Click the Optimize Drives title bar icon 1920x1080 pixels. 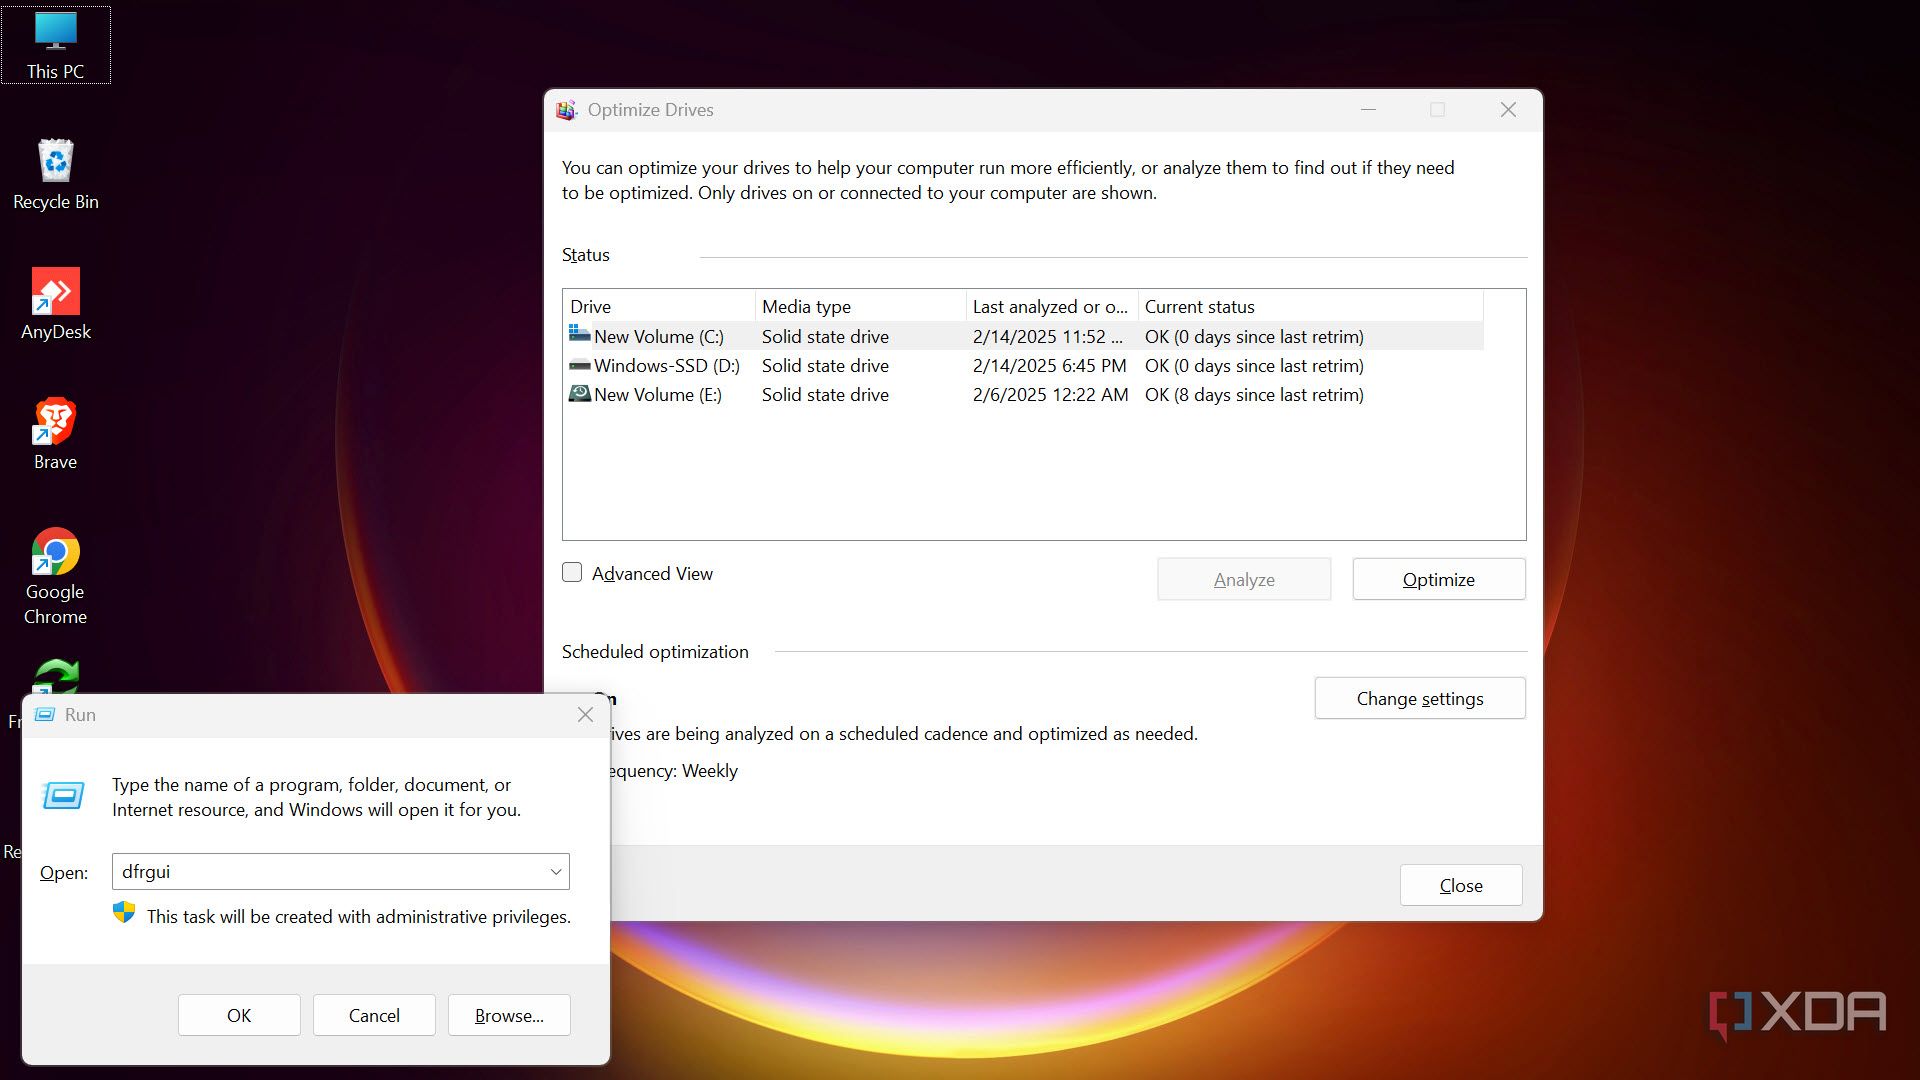pos(567,110)
